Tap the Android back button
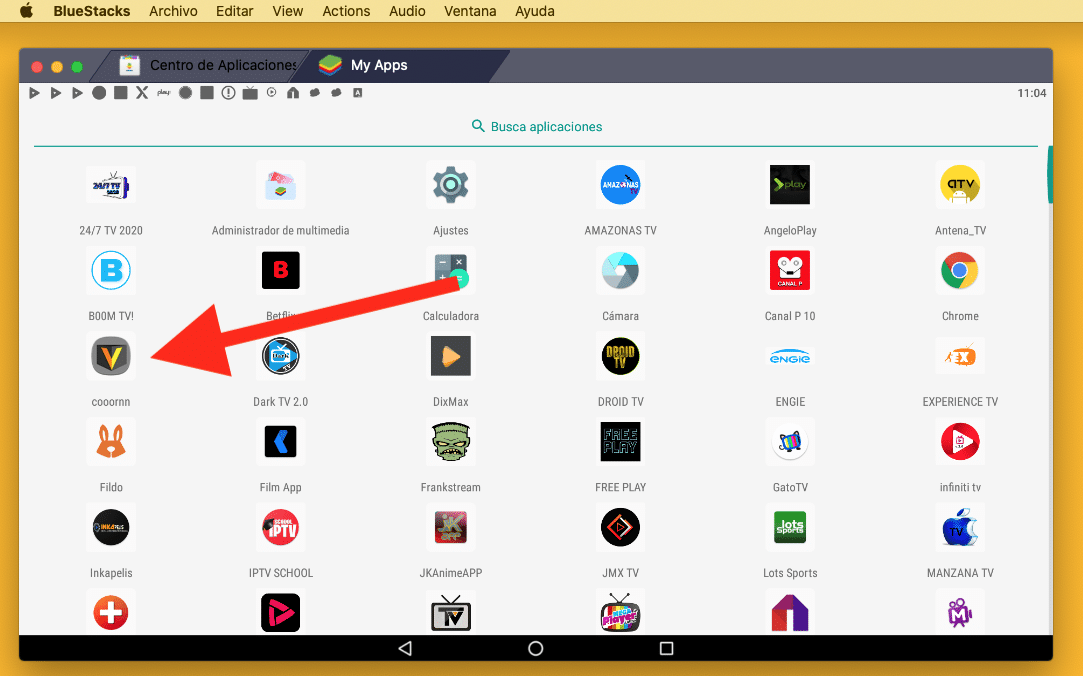1083x676 pixels. click(404, 647)
